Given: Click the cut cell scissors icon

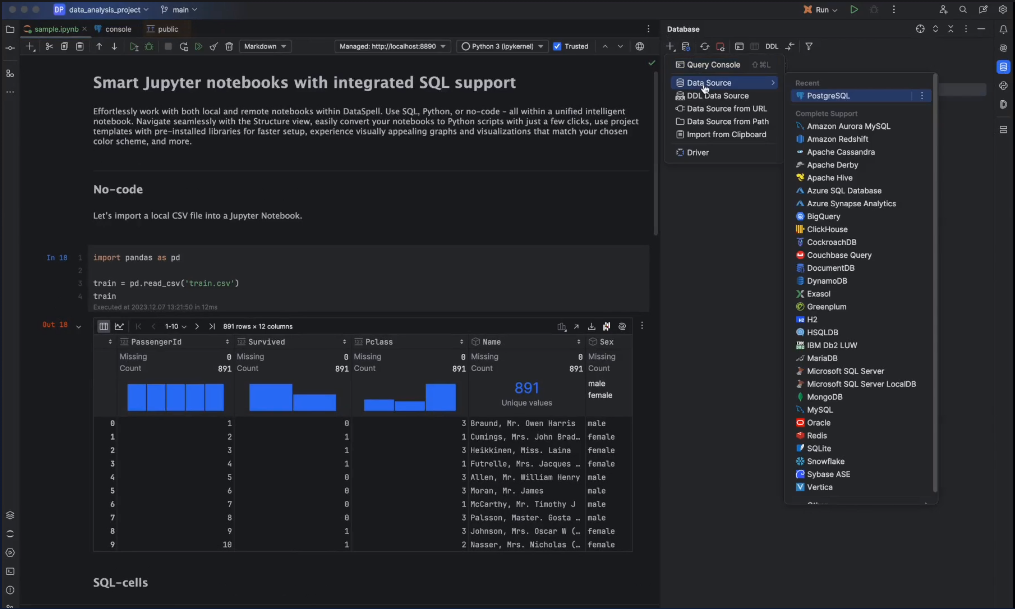Looking at the screenshot, I should click(49, 47).
